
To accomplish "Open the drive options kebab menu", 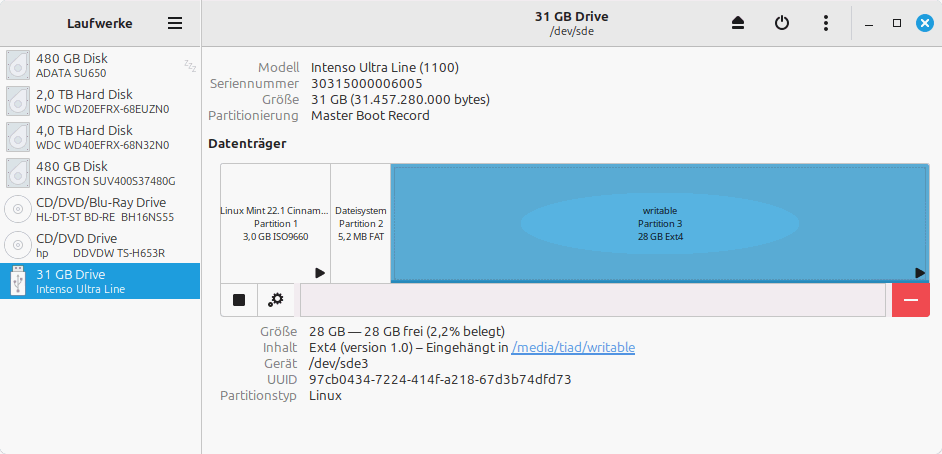I will tap(825, 23).
